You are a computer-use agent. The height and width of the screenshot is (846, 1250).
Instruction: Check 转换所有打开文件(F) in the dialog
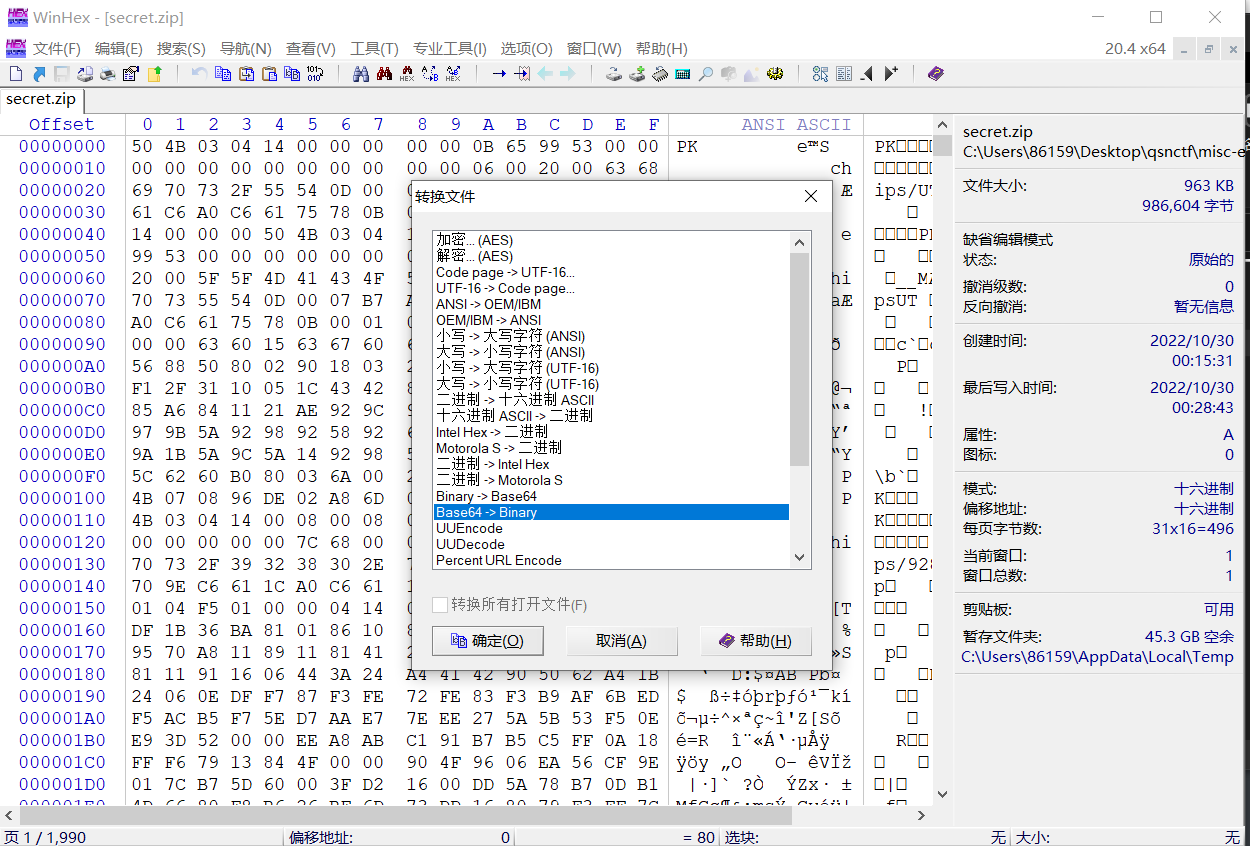tap(438, 605)
